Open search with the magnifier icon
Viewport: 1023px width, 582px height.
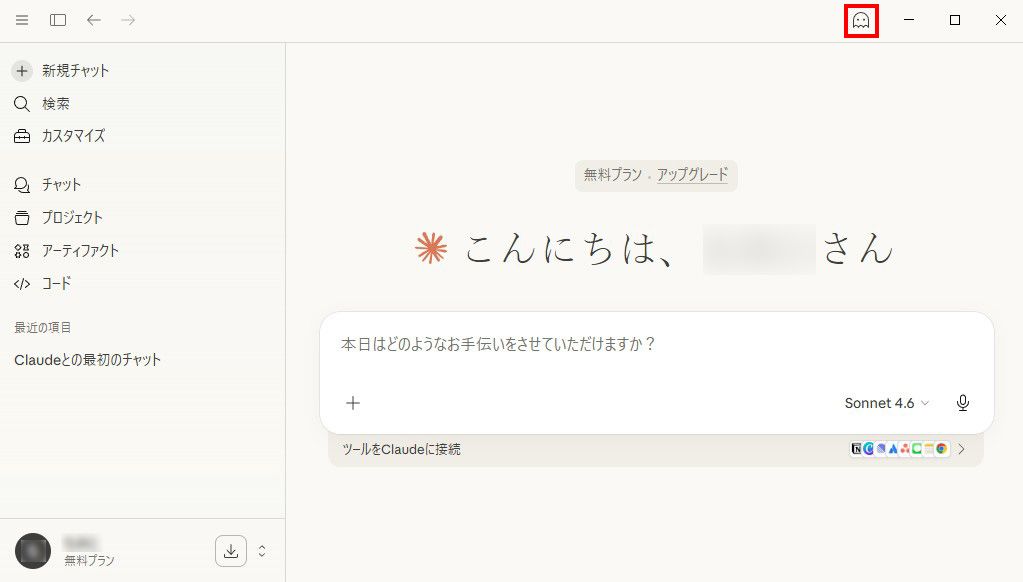[x=21, y=103]
